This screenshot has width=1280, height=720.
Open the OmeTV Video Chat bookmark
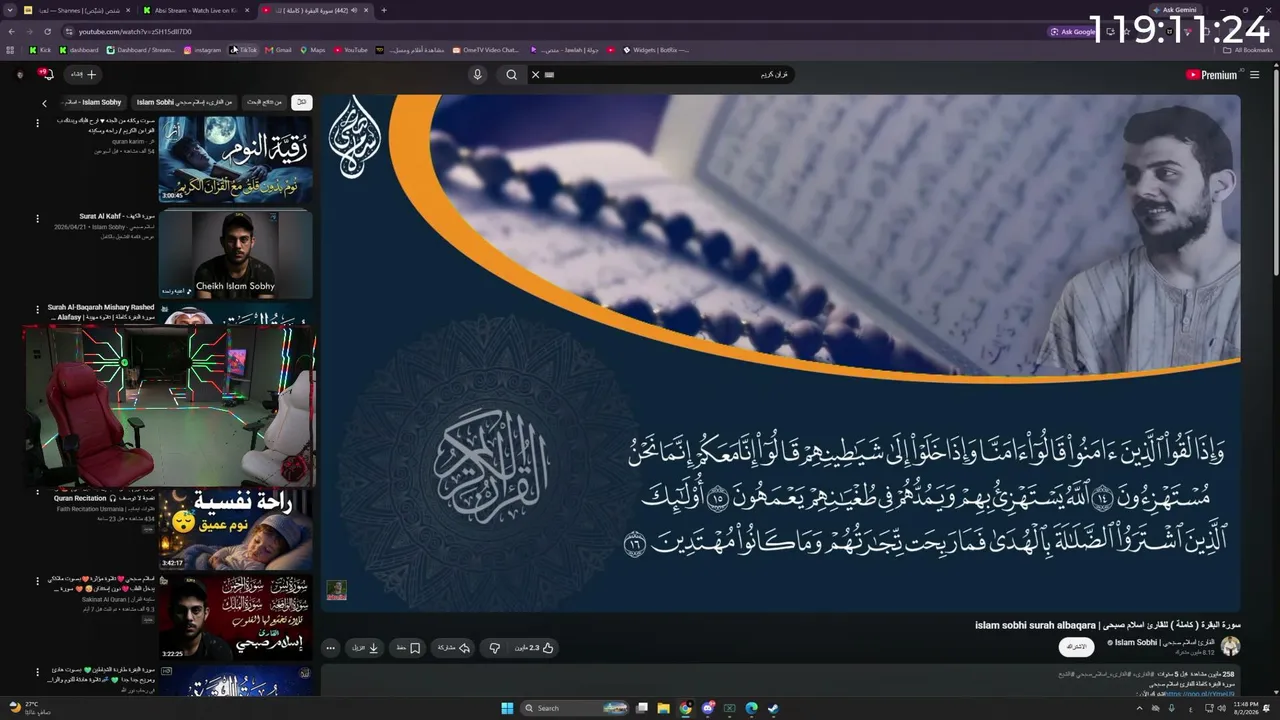(x=486, y=50)
